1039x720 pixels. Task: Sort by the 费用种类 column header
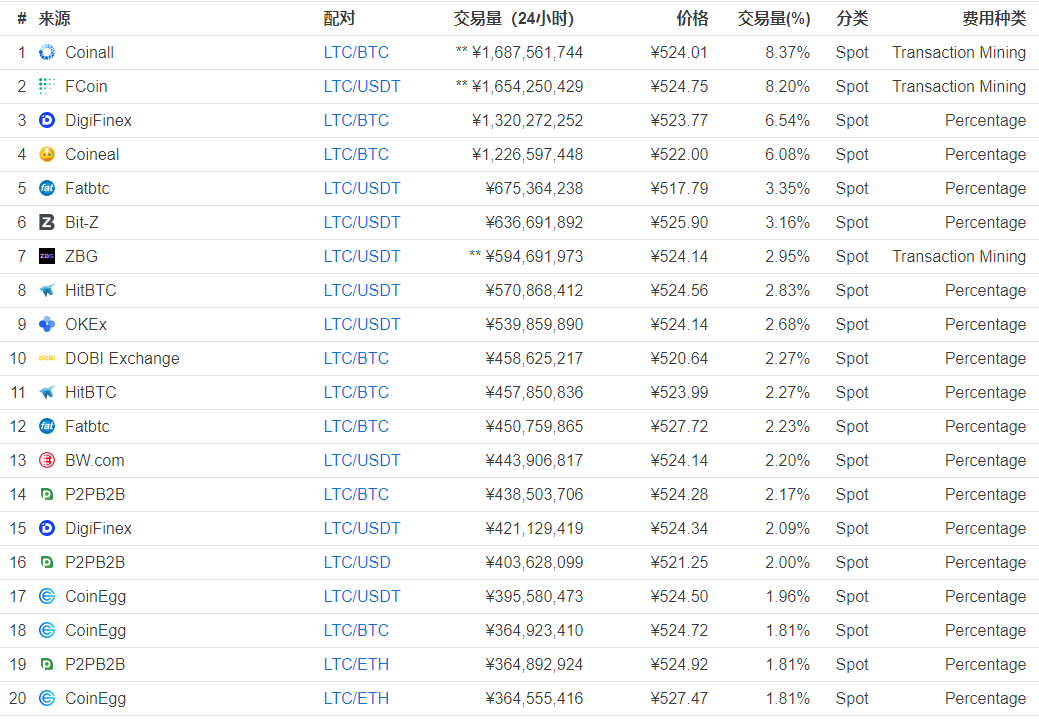click(x=994, y=19)
